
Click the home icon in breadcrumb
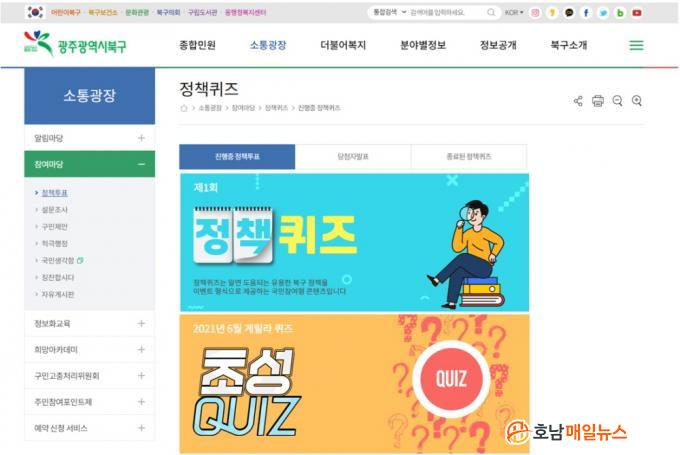[184, 108]
